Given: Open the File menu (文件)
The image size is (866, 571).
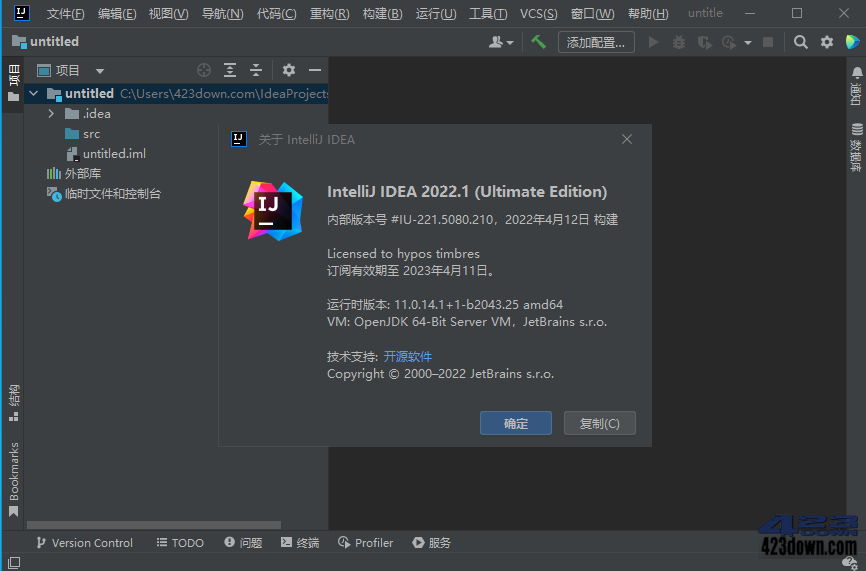Looking at the screenshot, I should pyautogui.click(x=65, y=13).
